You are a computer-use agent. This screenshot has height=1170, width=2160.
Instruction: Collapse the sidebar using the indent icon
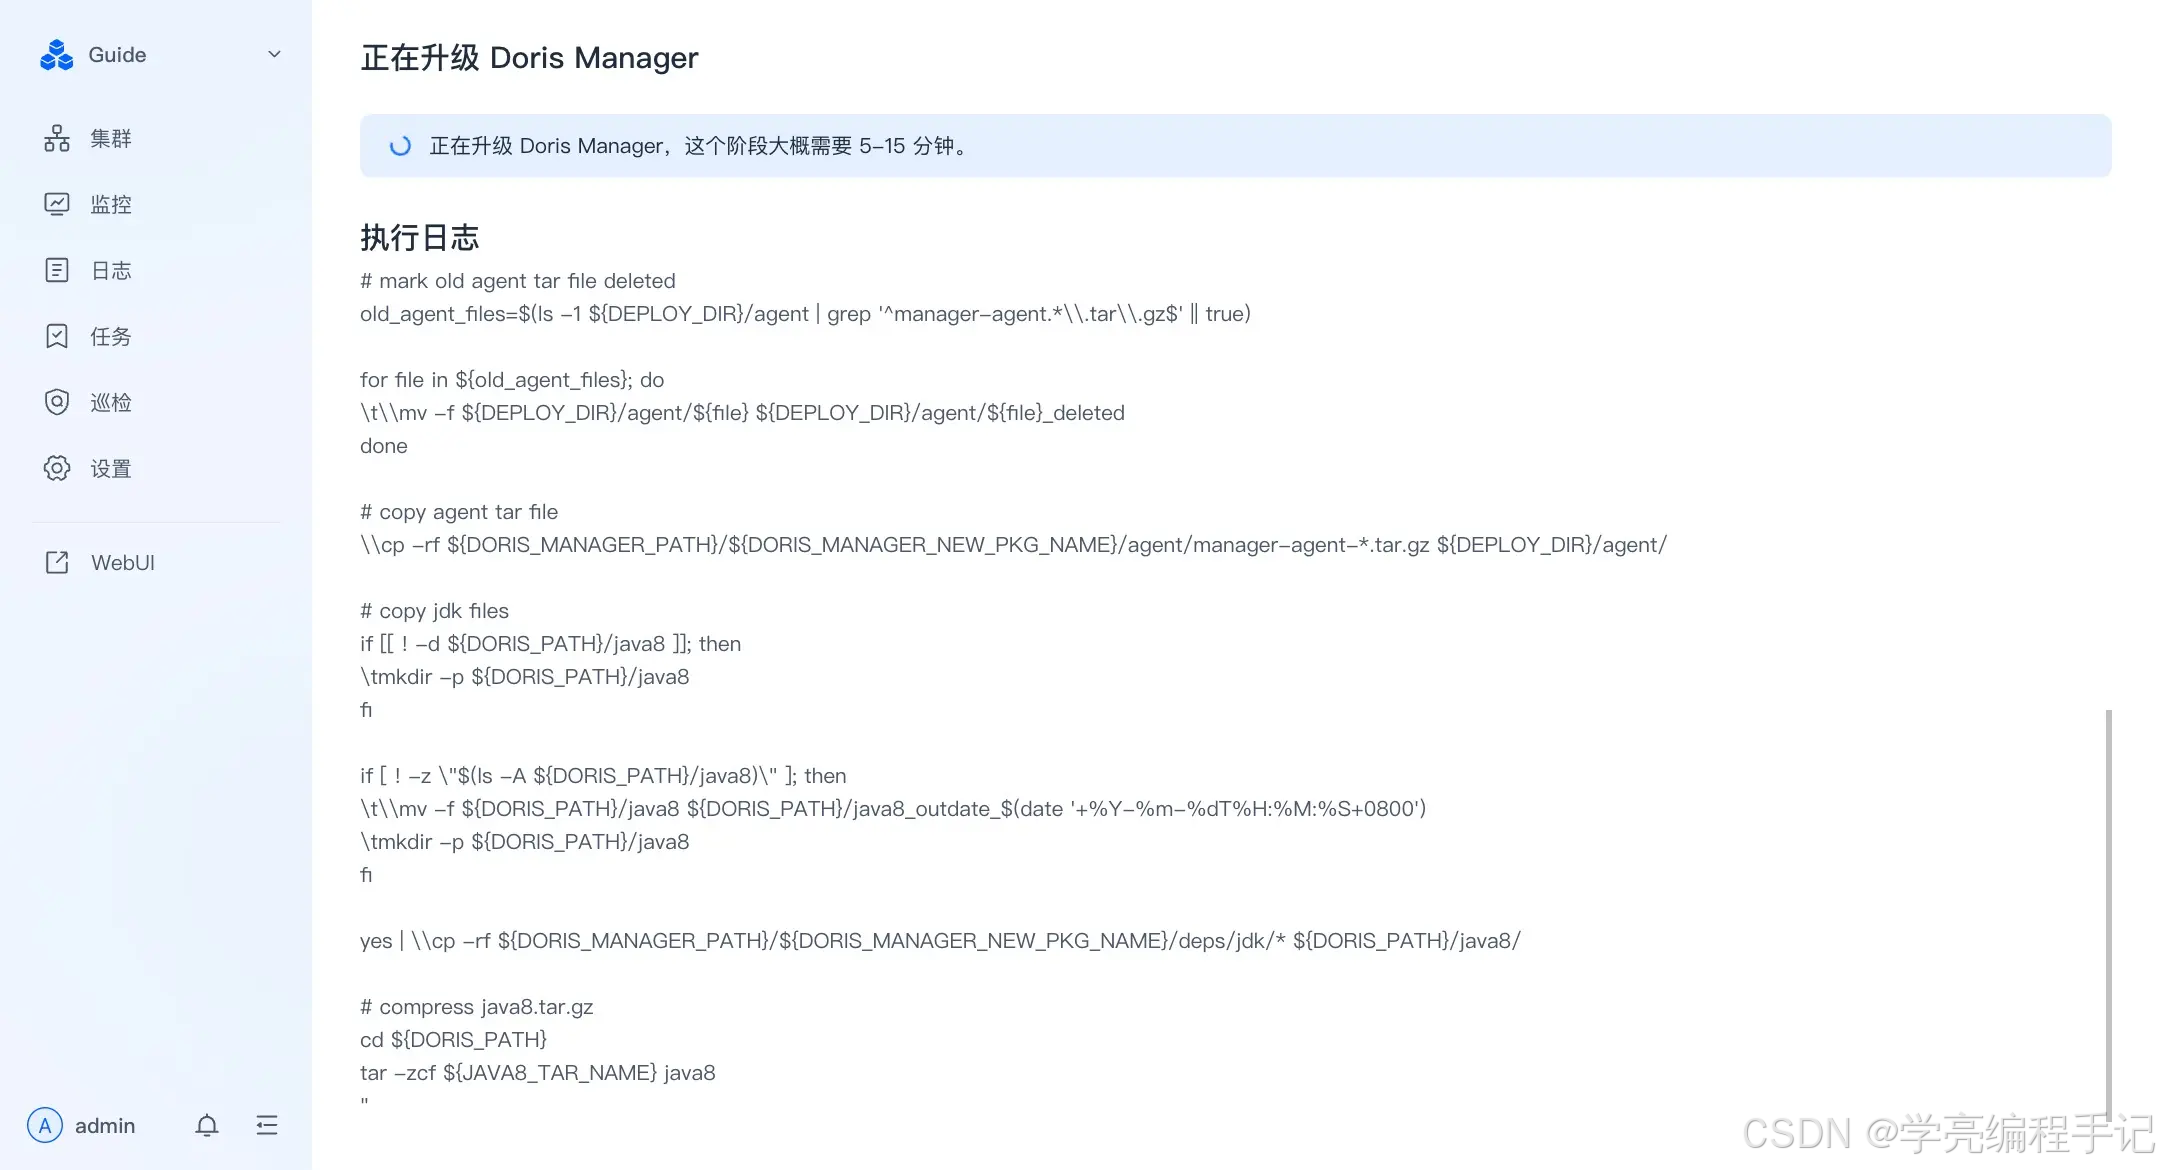coord(266,1125)
